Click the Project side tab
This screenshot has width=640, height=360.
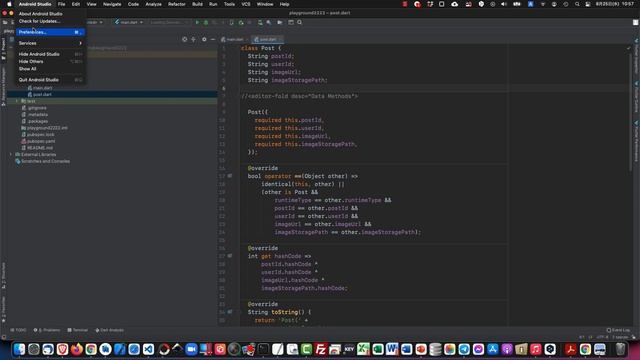click(3, 49)
